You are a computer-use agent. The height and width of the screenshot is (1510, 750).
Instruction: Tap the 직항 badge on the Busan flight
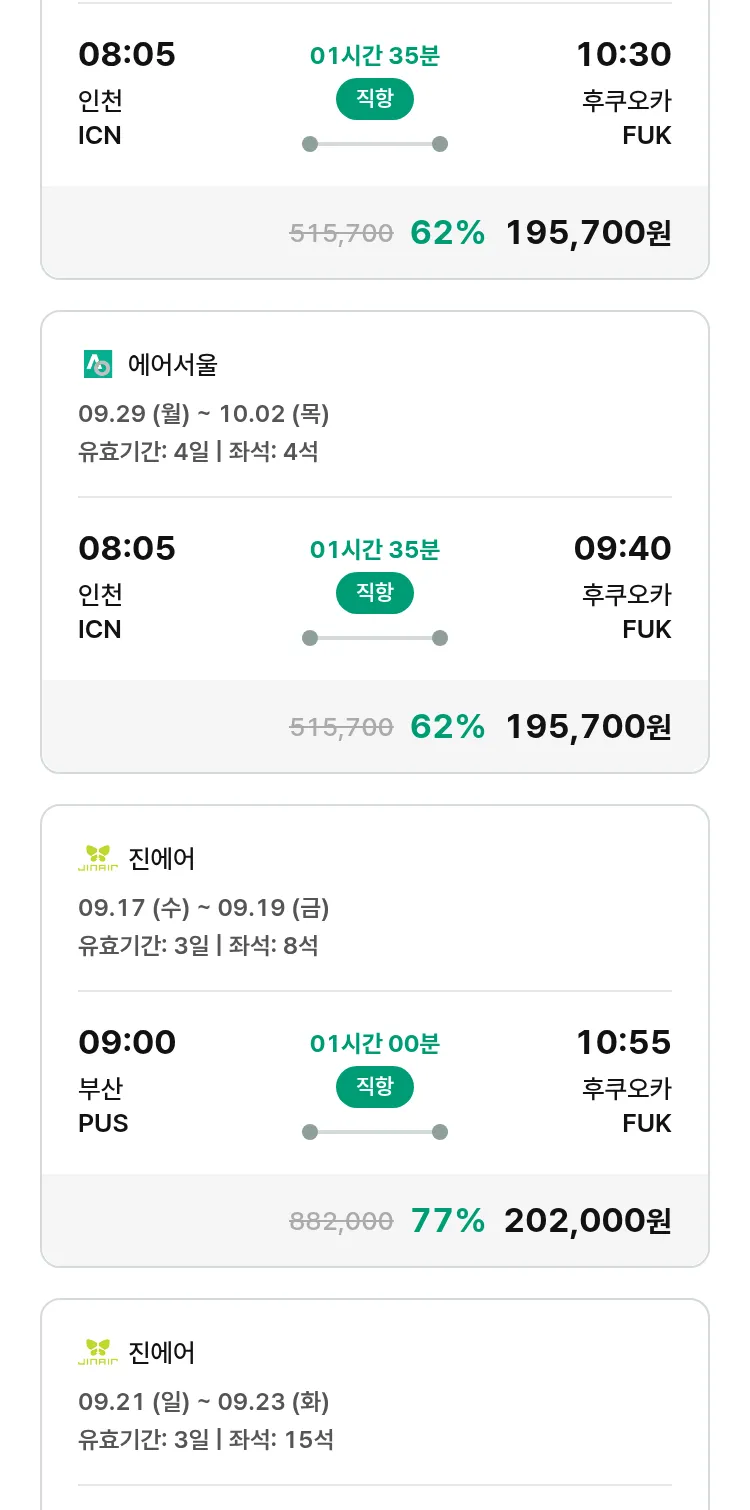[375, 1087]
